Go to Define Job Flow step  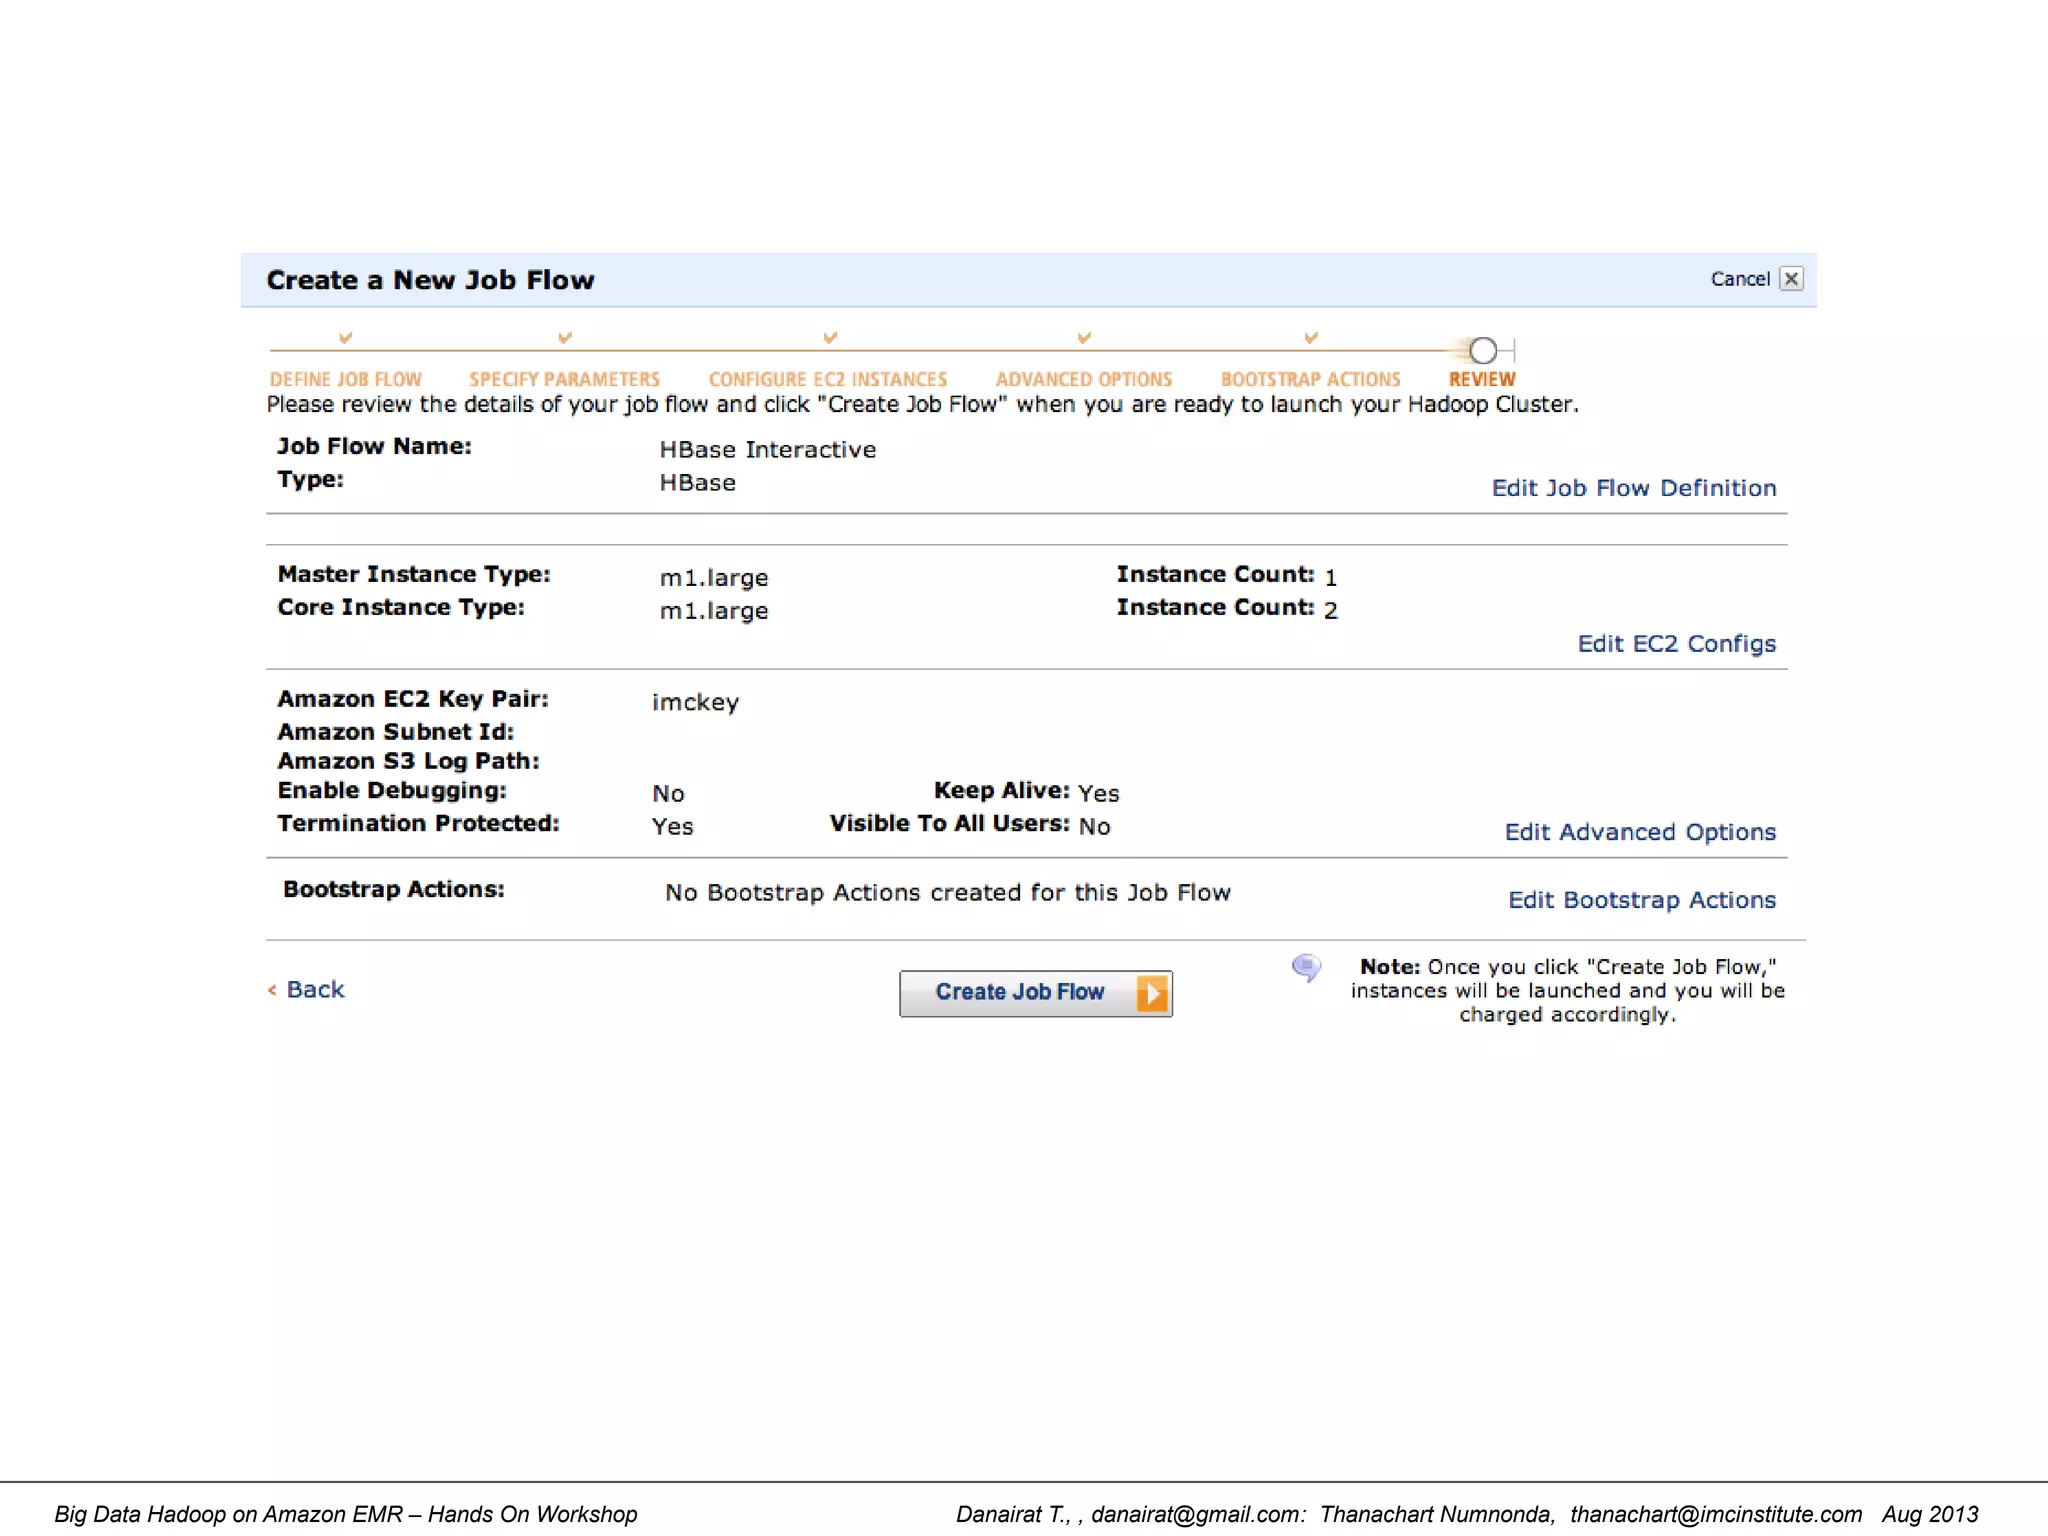click(346, 379)
